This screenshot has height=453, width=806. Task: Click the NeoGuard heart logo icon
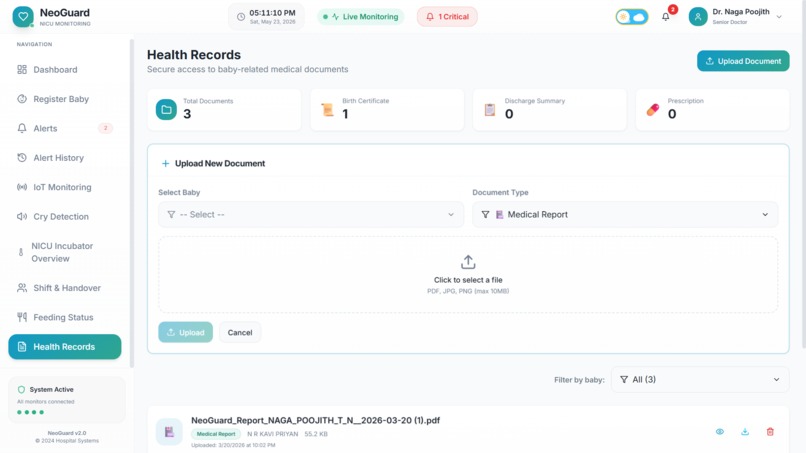23,17
